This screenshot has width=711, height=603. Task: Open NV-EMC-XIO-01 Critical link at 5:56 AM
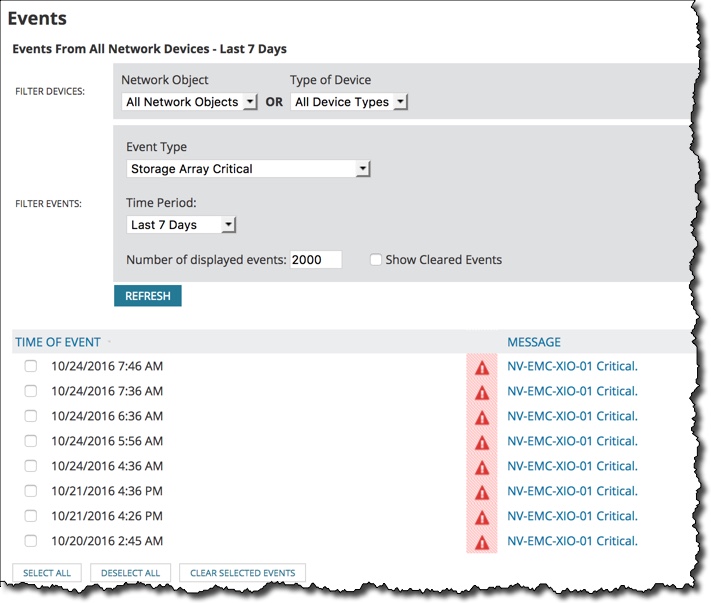tap(572, 441)
